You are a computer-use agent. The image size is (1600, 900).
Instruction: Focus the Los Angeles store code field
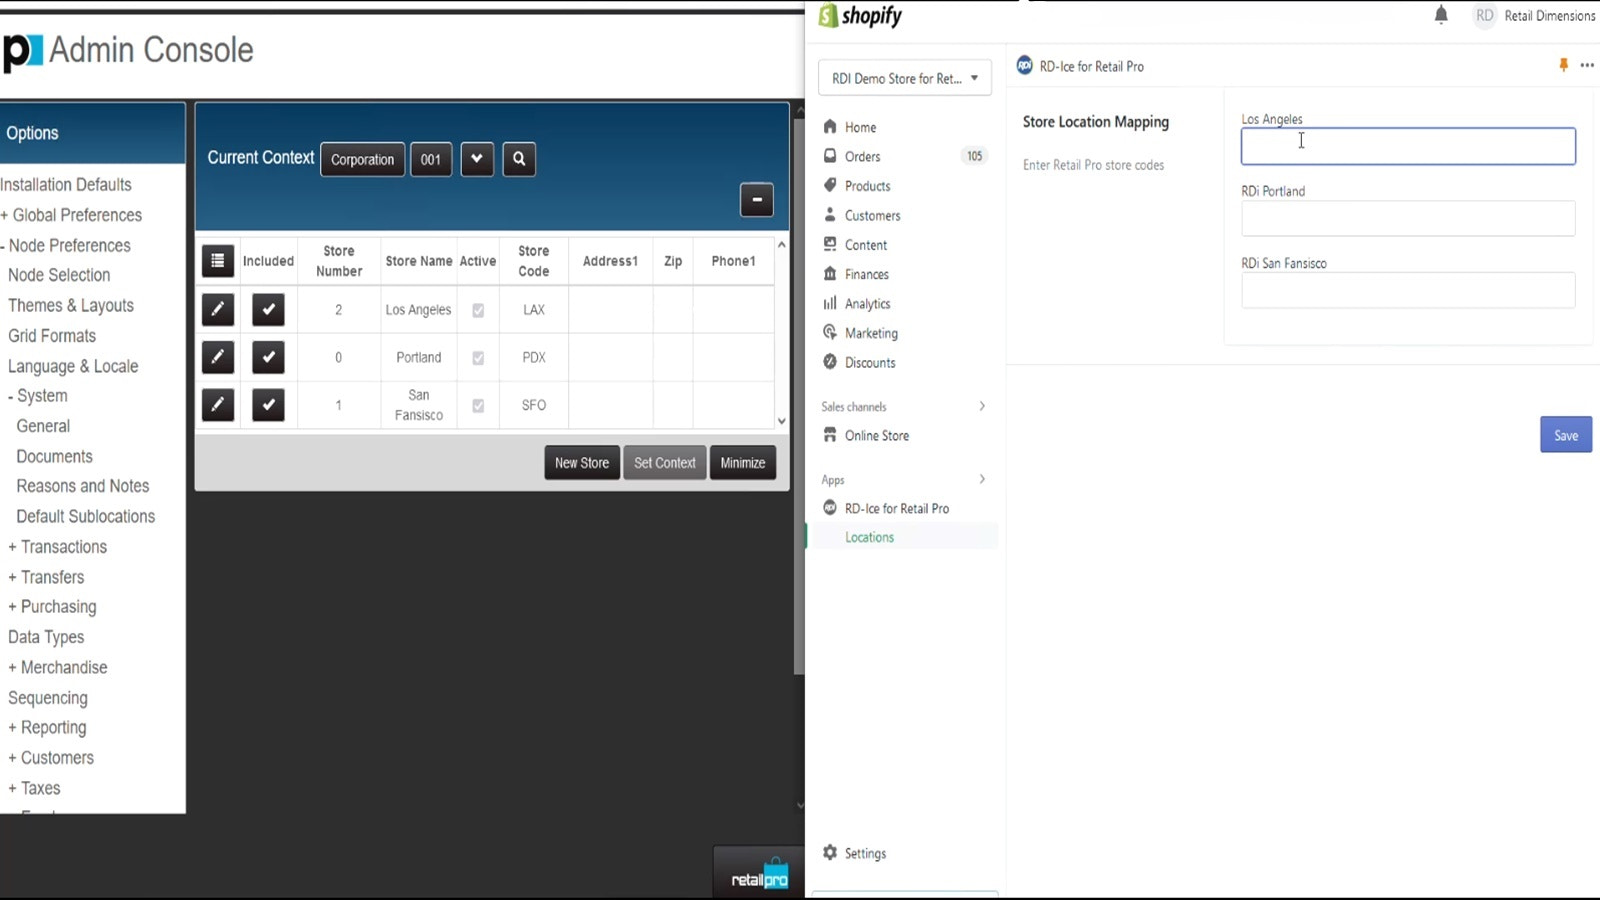[x=1408, y=146]
